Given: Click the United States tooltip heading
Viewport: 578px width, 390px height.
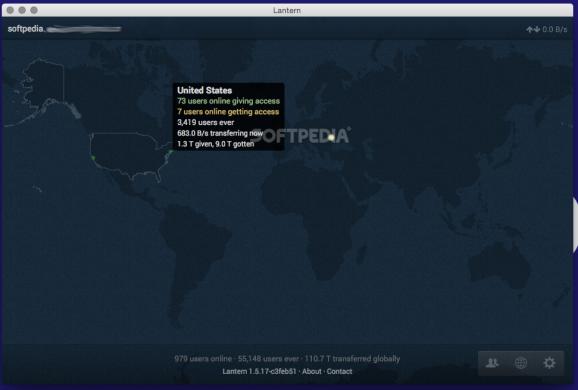Looking at the screenshot, I should 205,90.
